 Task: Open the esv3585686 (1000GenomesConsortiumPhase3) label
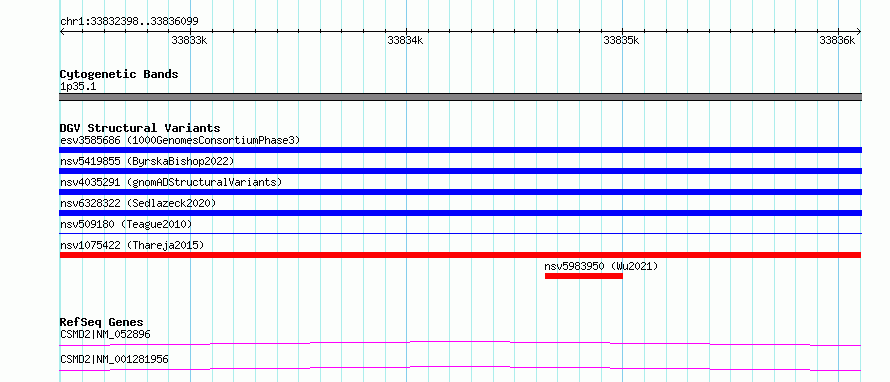click(x=180, y=140)
